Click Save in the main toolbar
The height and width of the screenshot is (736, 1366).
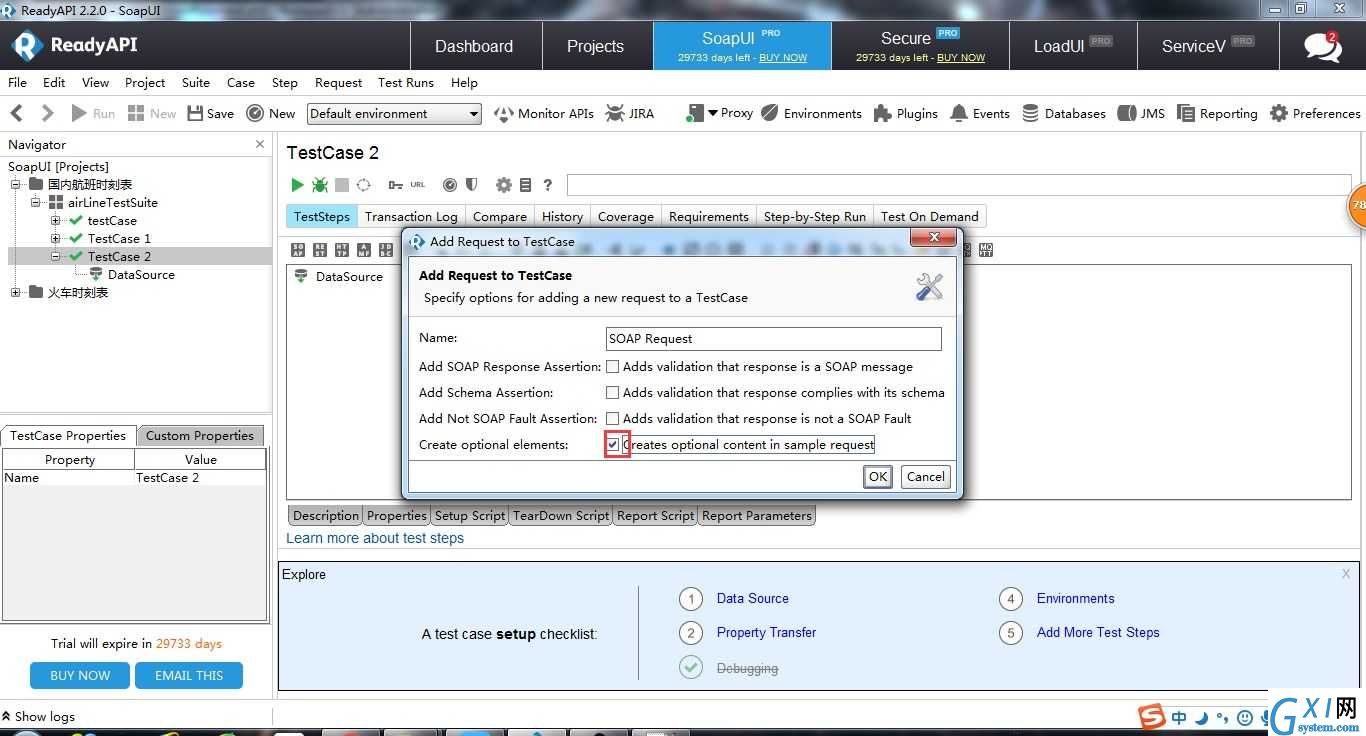pos(211,113)
